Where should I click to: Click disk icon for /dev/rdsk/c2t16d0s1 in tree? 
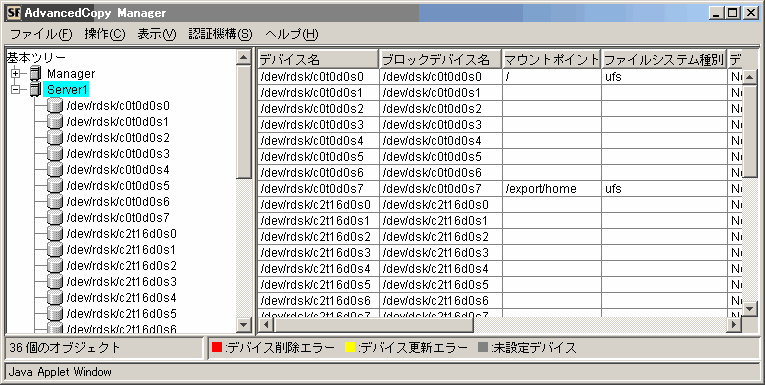[x=55, y=250]
